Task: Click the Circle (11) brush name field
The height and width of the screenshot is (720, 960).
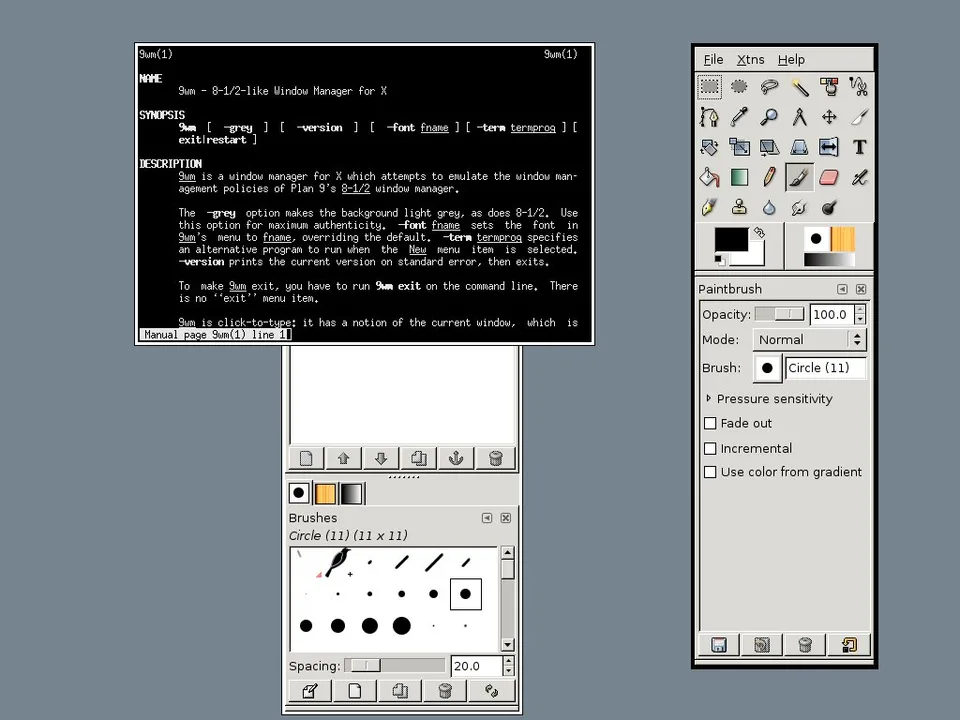Action: tap(825, 368)
